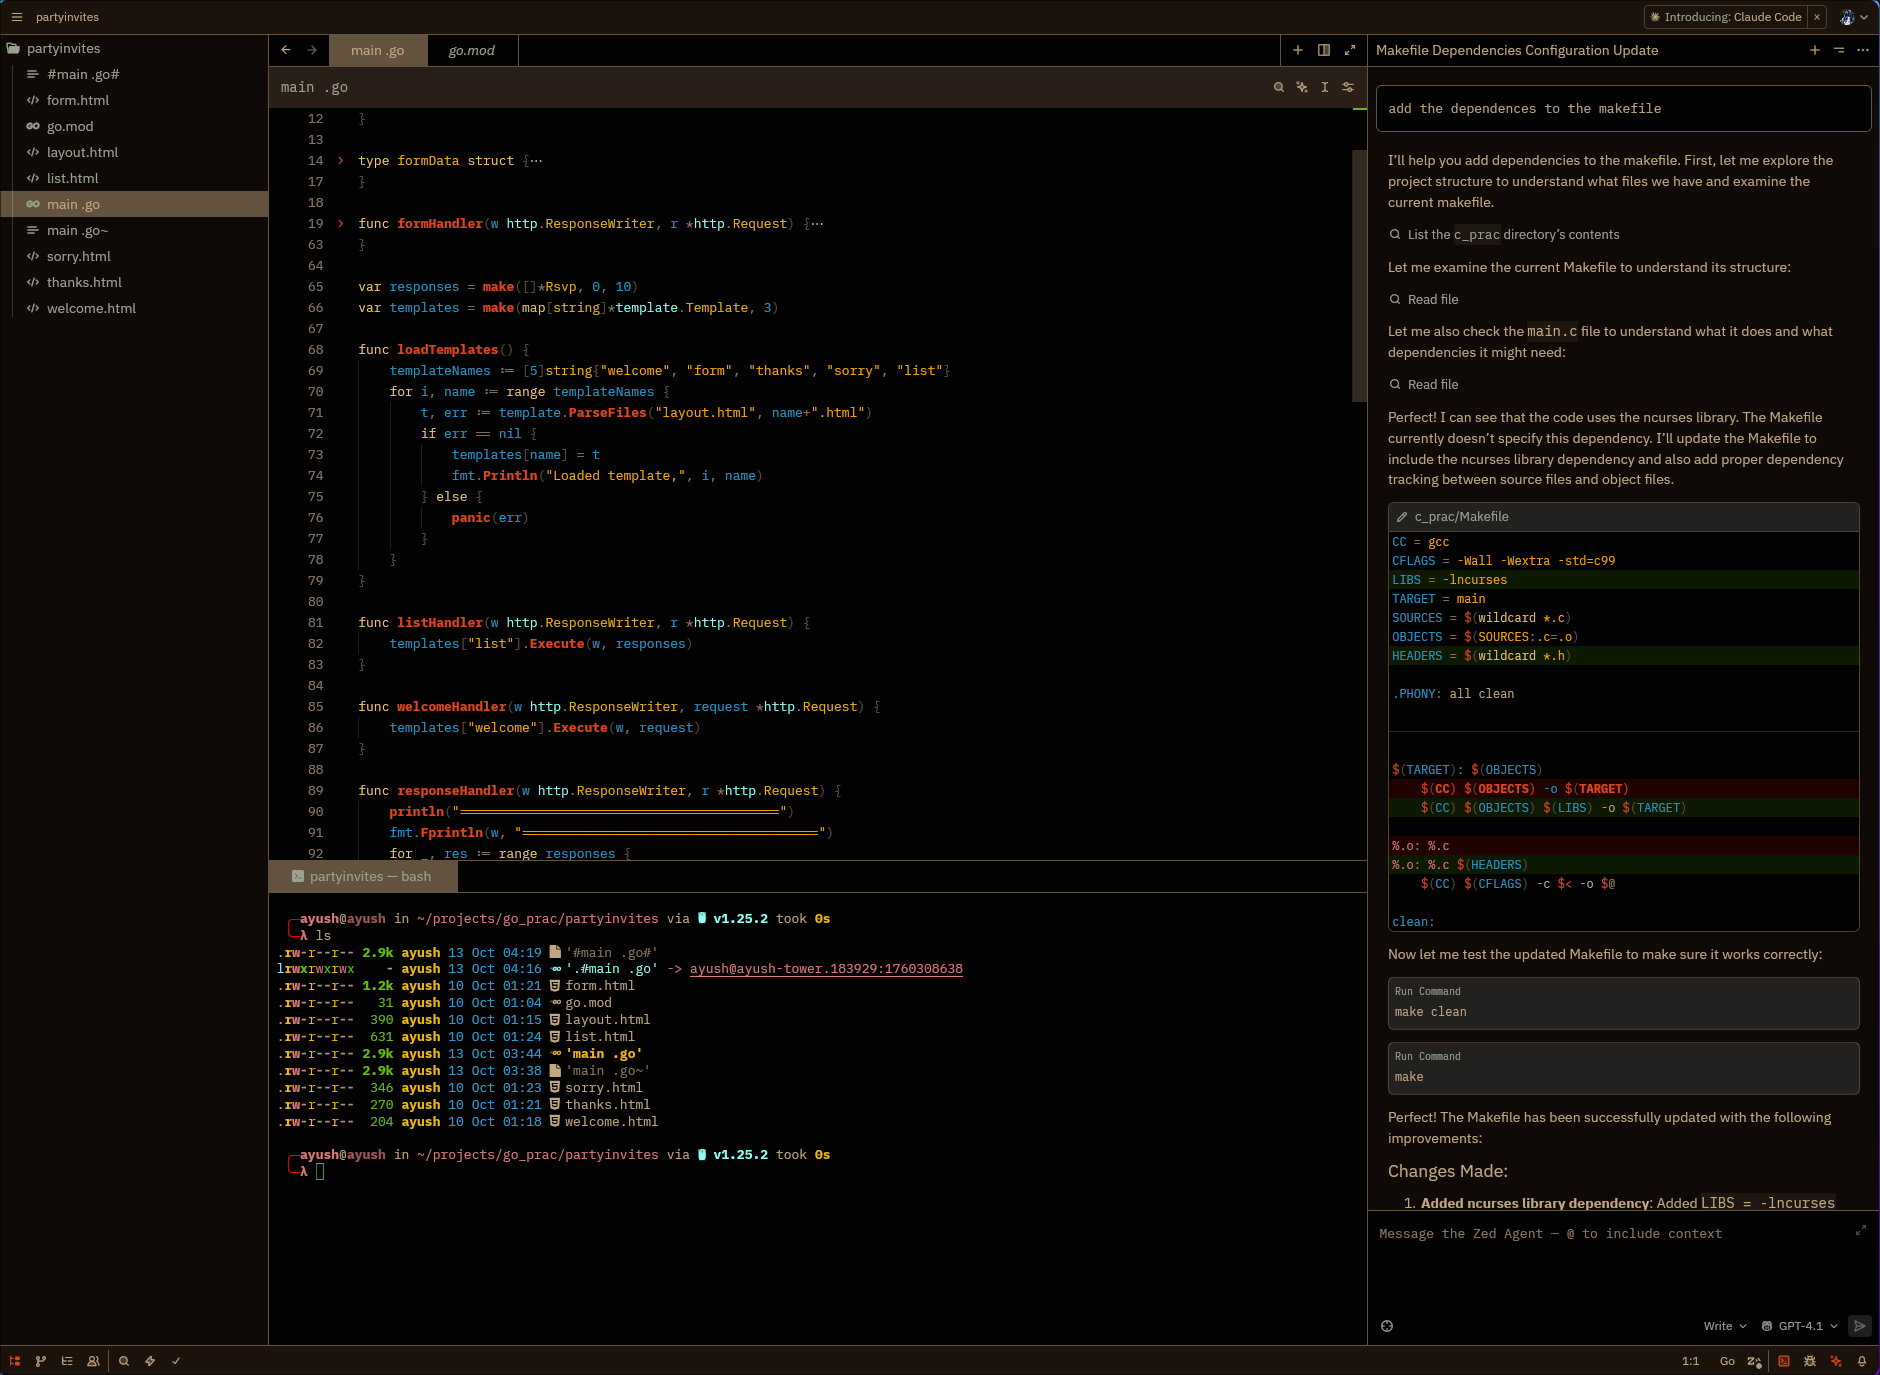1880x1375 pixels.
Task: Dismiss the Introducing: Claude Code banner
Action: click(1817, 17)
